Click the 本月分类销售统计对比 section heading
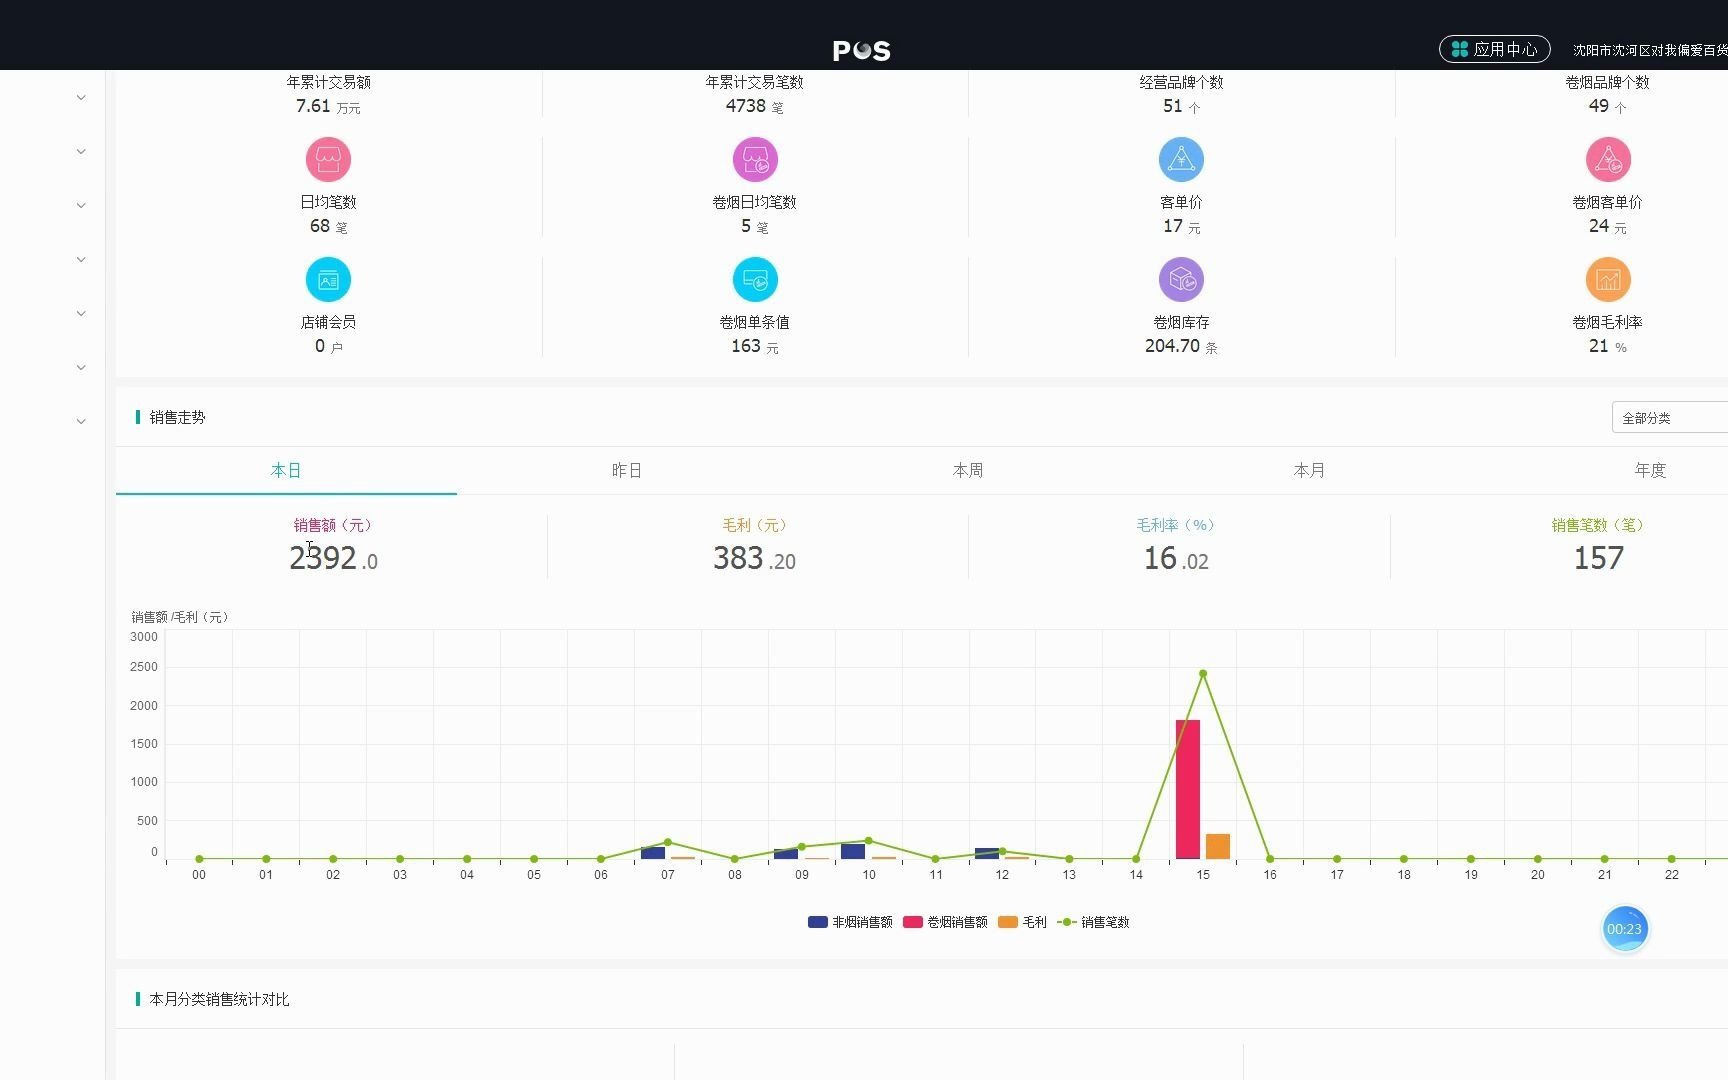This screenshot has width=1728, height=1080. [219, 999]
